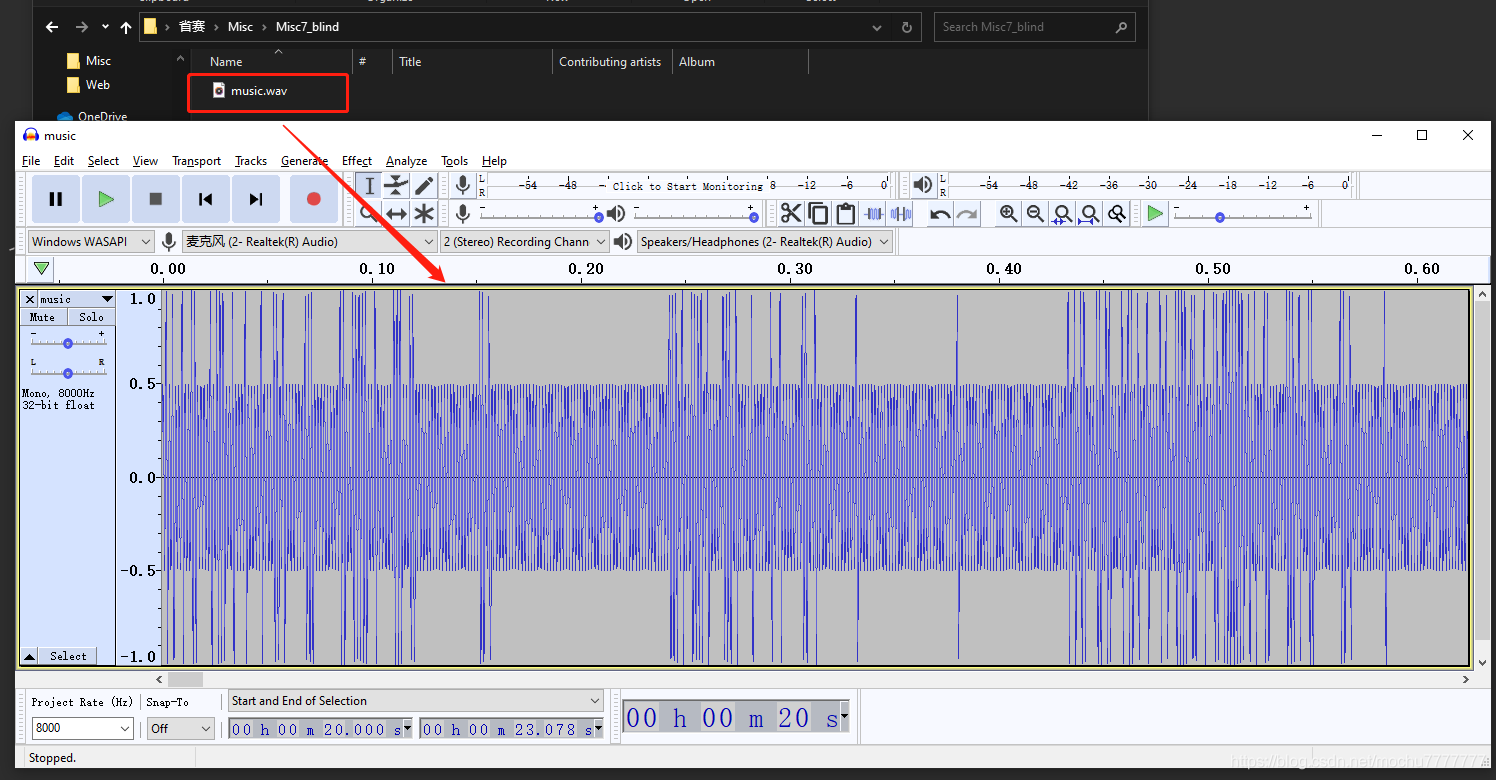Click the Paste clipboard icon
The width and height of the screenshot is (1496, 780).
click(x=846, y=213)
